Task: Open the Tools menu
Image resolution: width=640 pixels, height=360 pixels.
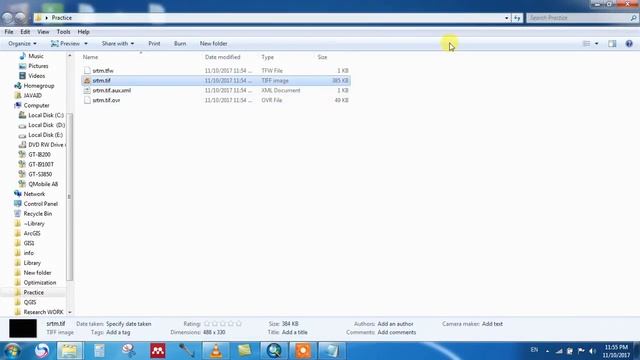Action: (63, 32)
